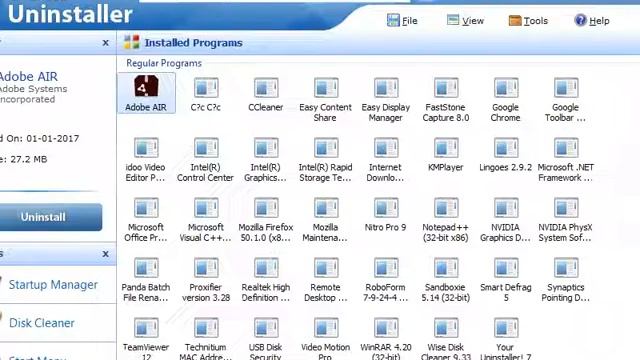This screenshot has width=640, height=360.
Task: Select the NVIDIA PhysX System Software icon
Action: tap(566, 207)
